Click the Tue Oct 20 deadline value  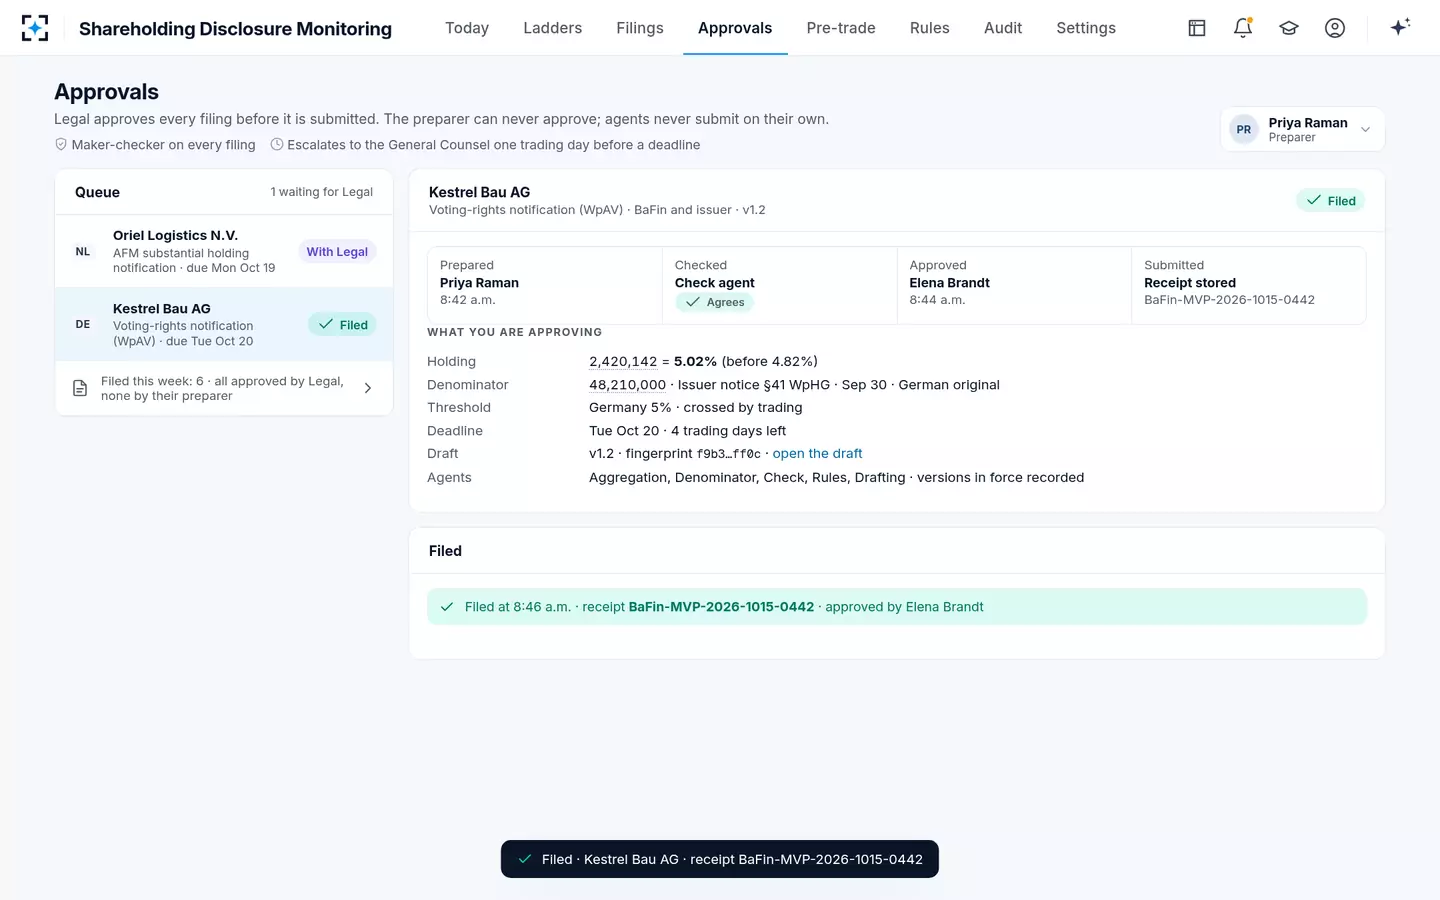click(624, 431)
